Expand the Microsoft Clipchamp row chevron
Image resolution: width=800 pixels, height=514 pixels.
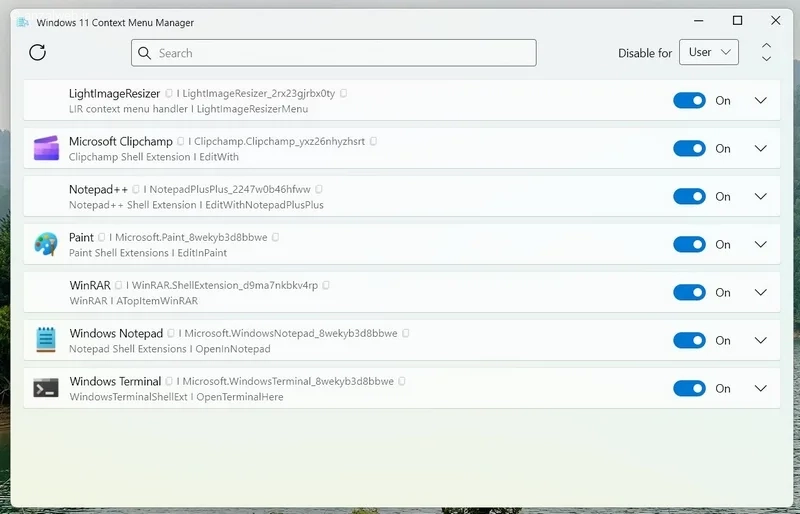click(x=760, y=149)
